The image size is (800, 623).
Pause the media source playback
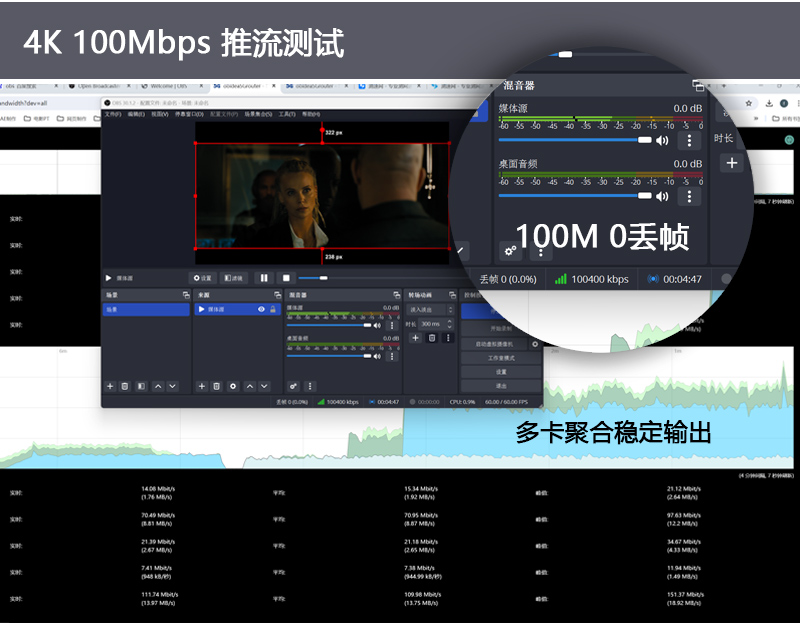pos(264,277)
